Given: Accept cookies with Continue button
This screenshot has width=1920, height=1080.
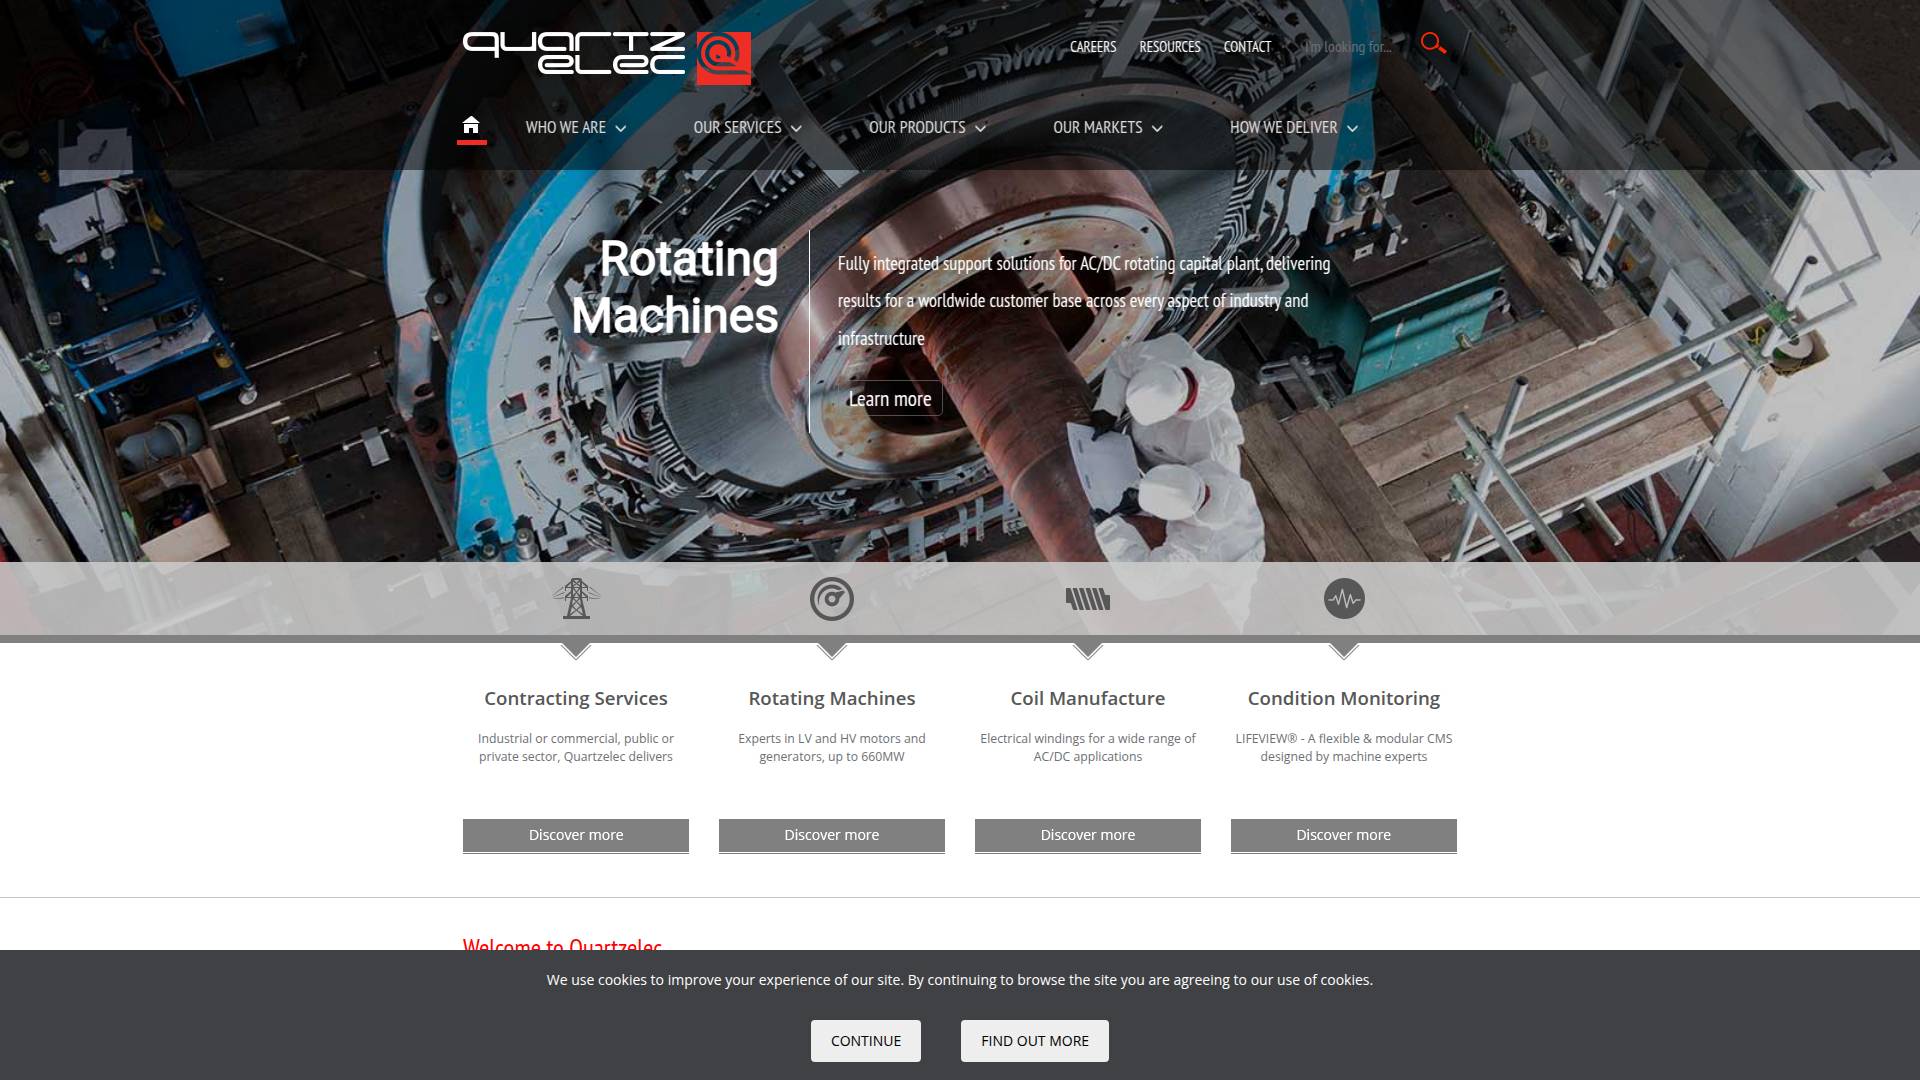Looking at the screenshot, I should [866, 1041].
